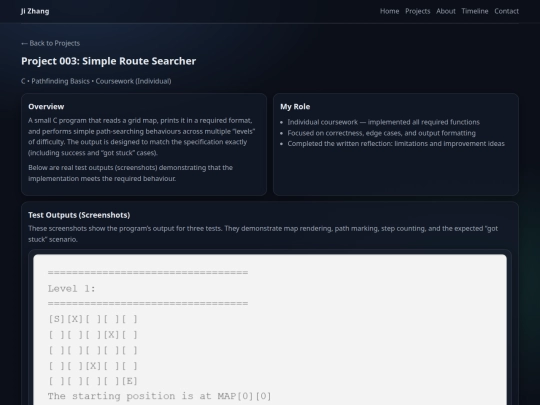The height and width of the screenshot is (405, 540).
Task: Go to the Projects nav link
Action: 417,11
